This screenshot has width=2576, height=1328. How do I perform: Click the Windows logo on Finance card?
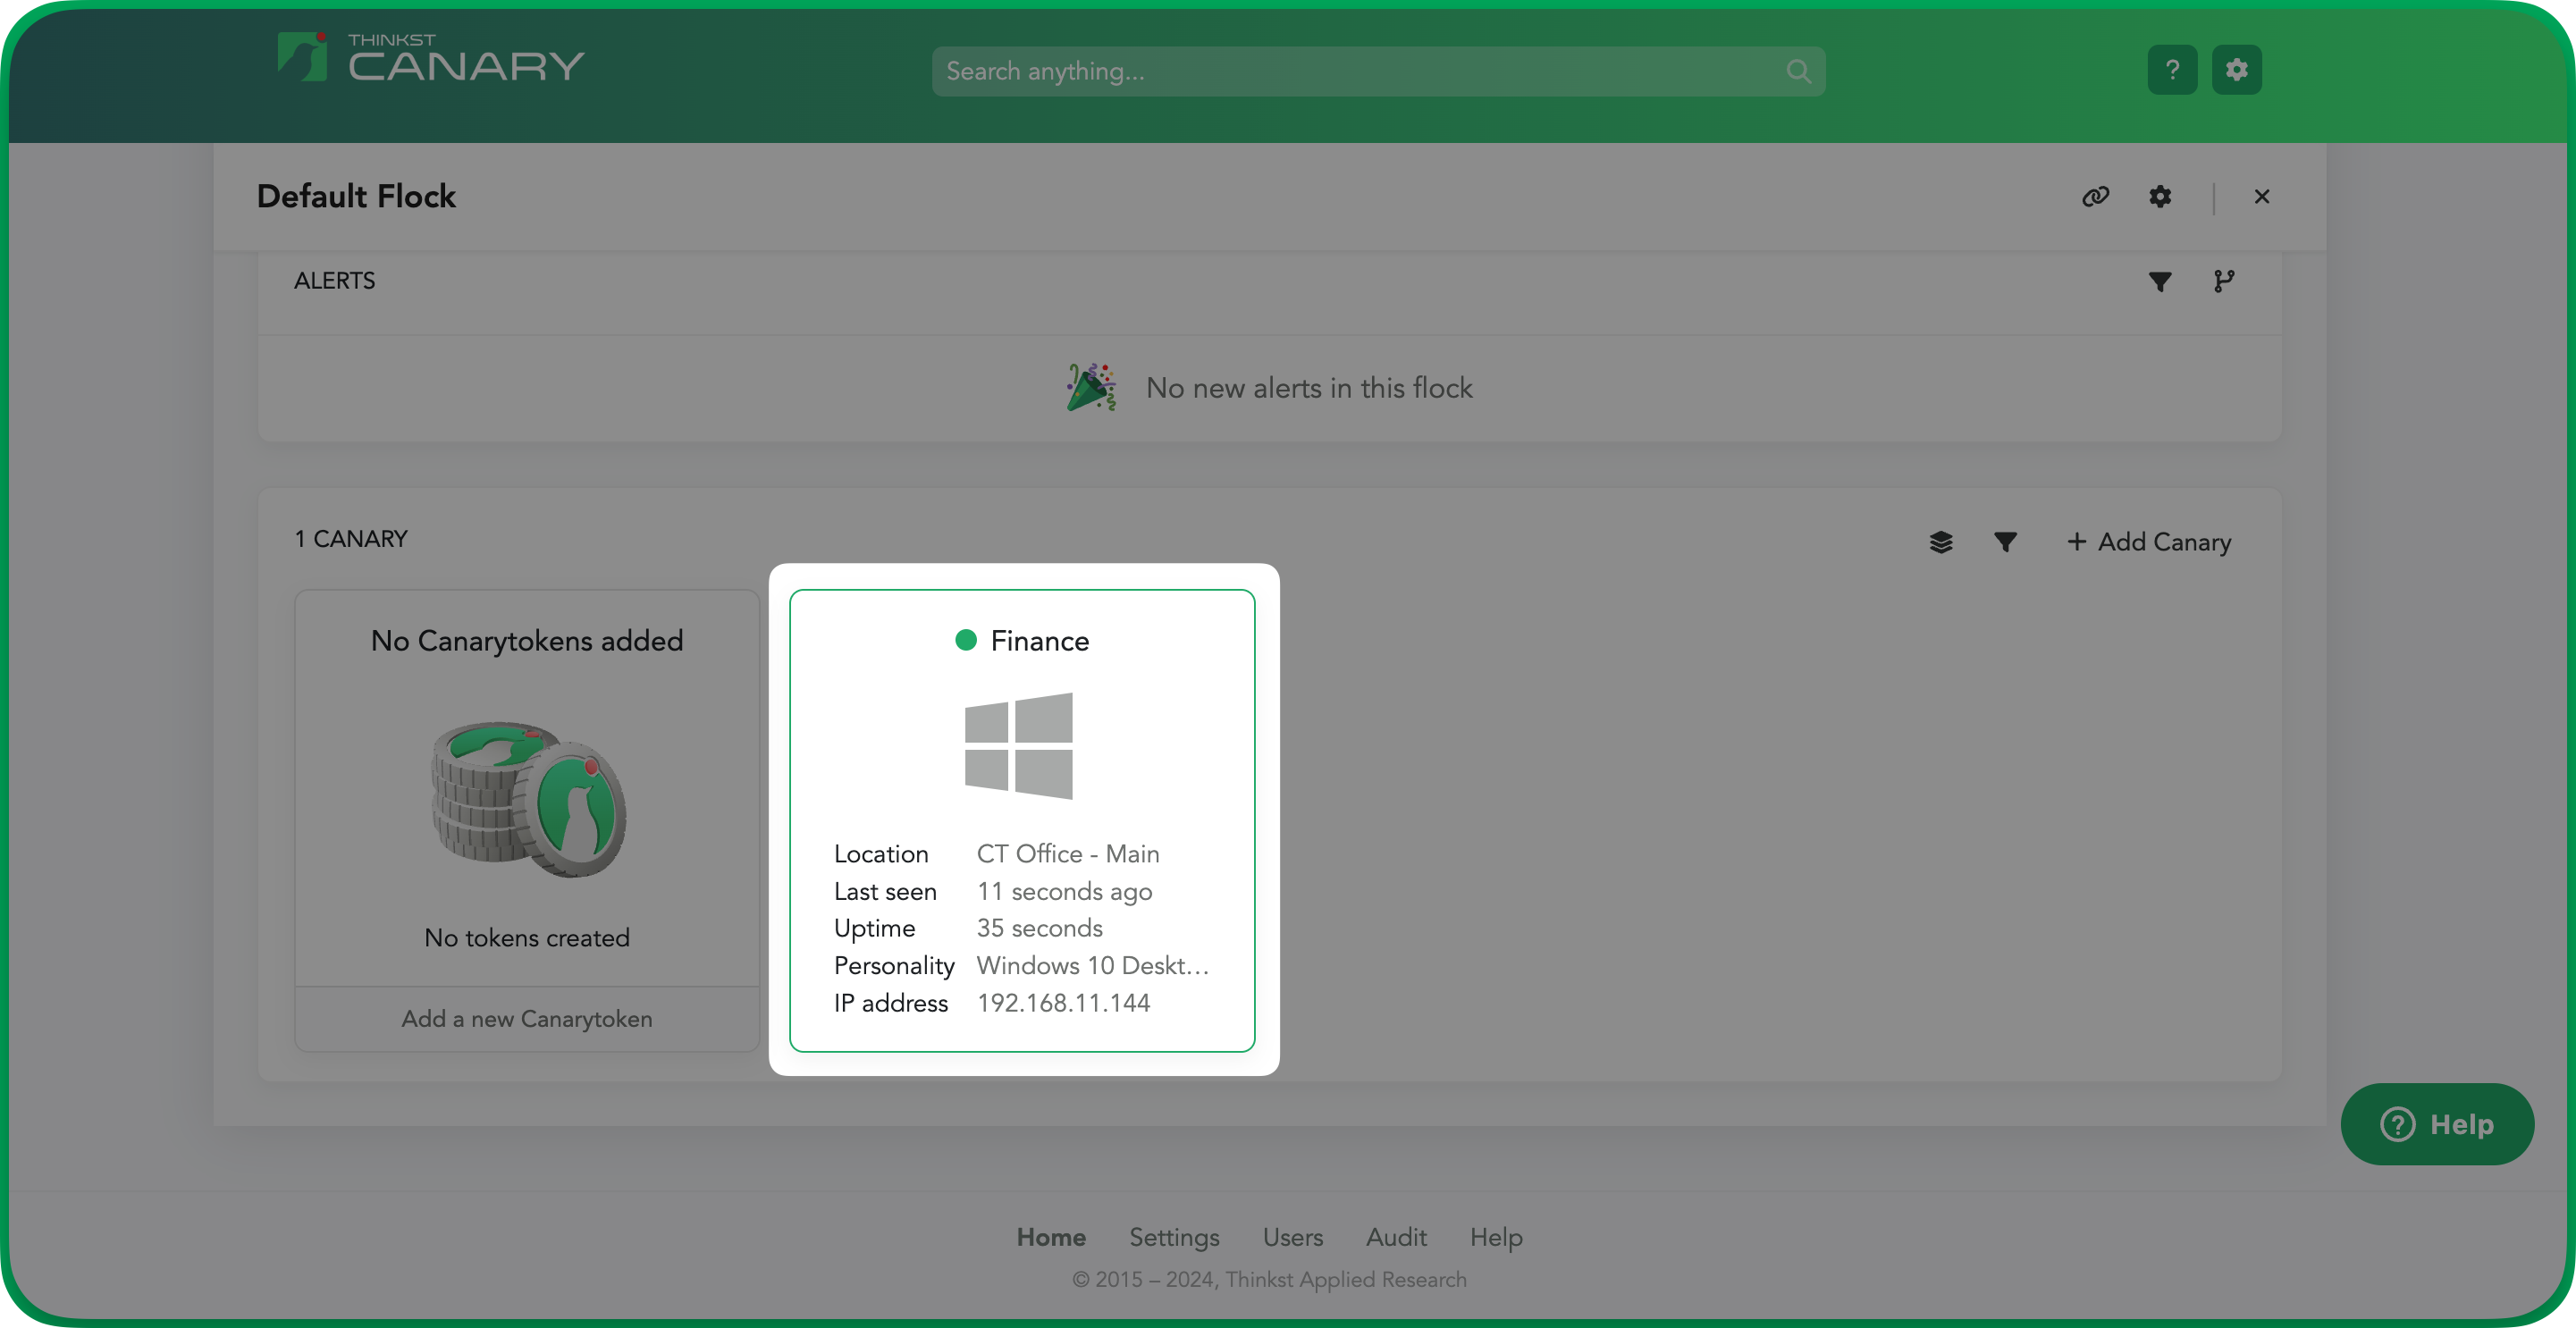coord(1019,746)
